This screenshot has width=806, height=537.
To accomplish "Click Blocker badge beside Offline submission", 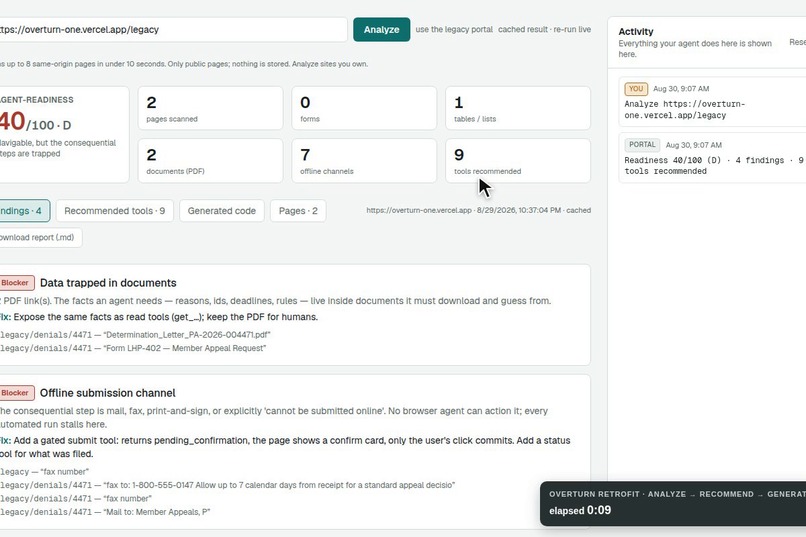I will [x=16, y=393].
